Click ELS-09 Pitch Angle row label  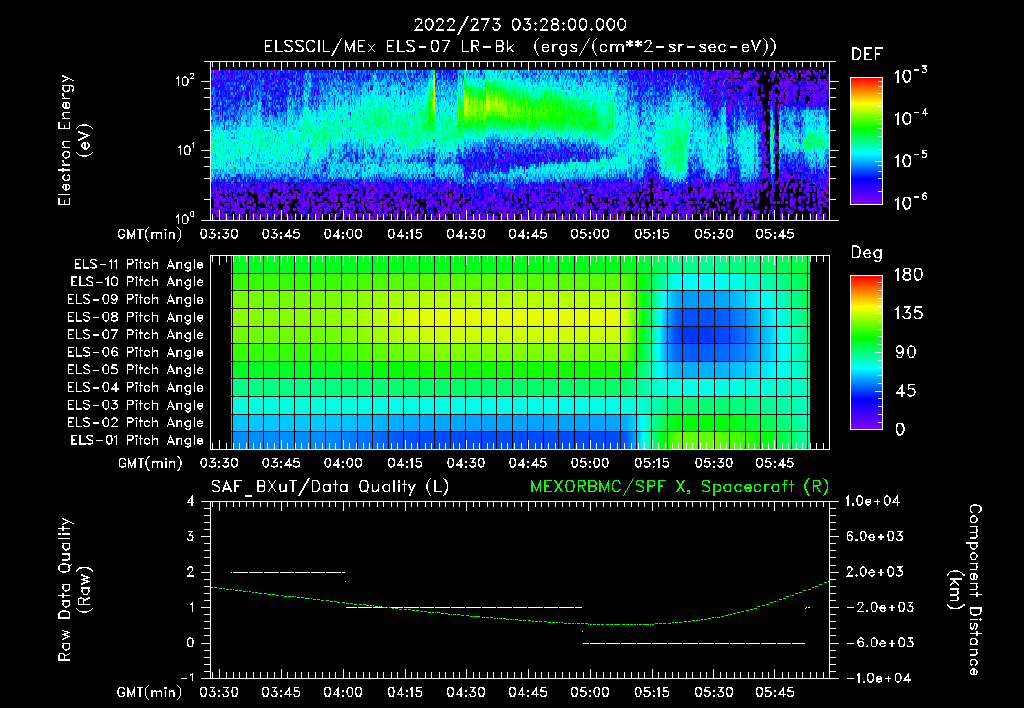tap(136, 300)
